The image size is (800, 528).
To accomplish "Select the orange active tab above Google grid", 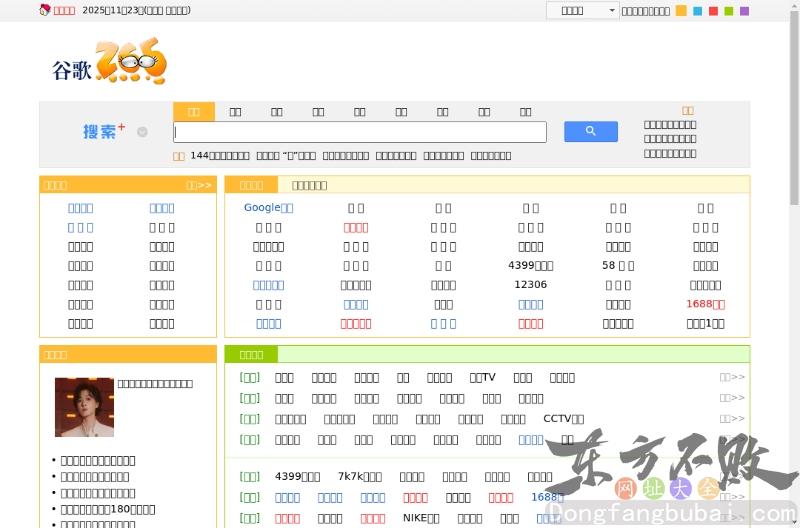I will coord(252,185).
